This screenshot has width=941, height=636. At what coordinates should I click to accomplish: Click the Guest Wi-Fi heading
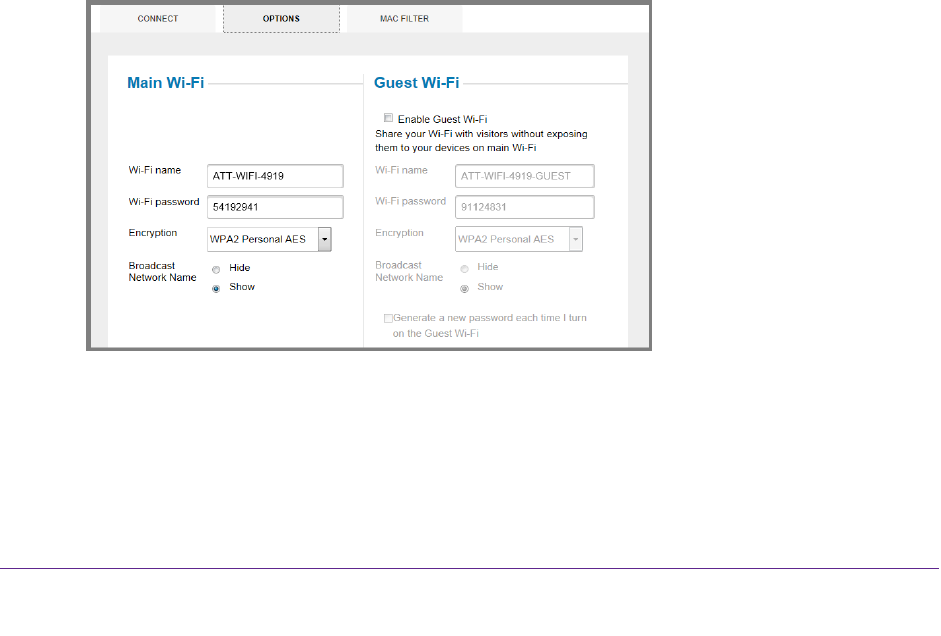(416, 83)
